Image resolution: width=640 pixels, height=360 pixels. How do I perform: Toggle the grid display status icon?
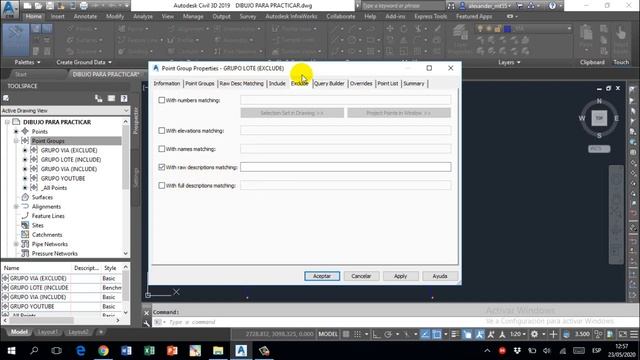pos(346,334)
